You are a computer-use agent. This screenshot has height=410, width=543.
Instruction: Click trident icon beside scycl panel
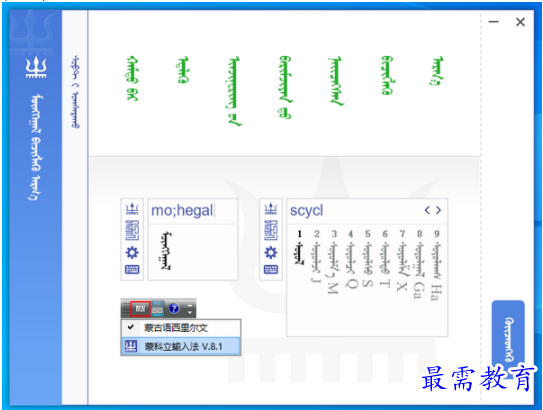270,209
